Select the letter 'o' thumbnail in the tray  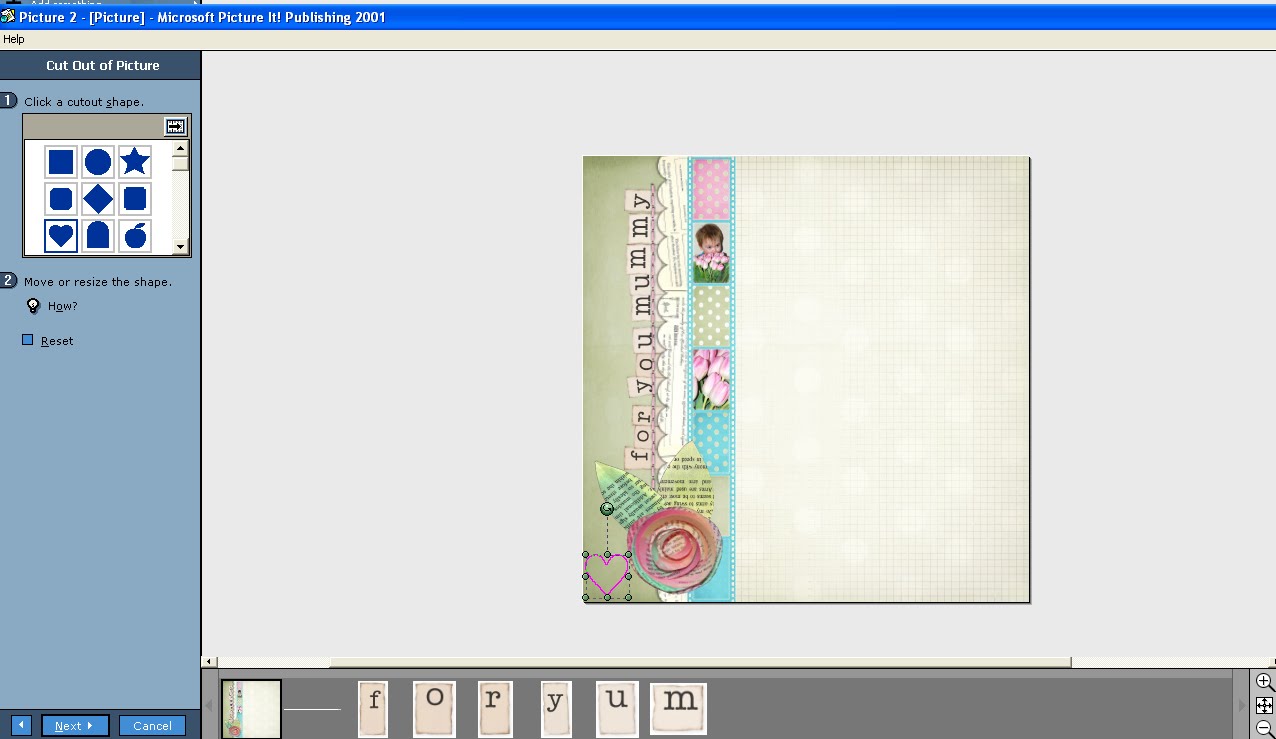pyautogui.click(x=435, y=709)
